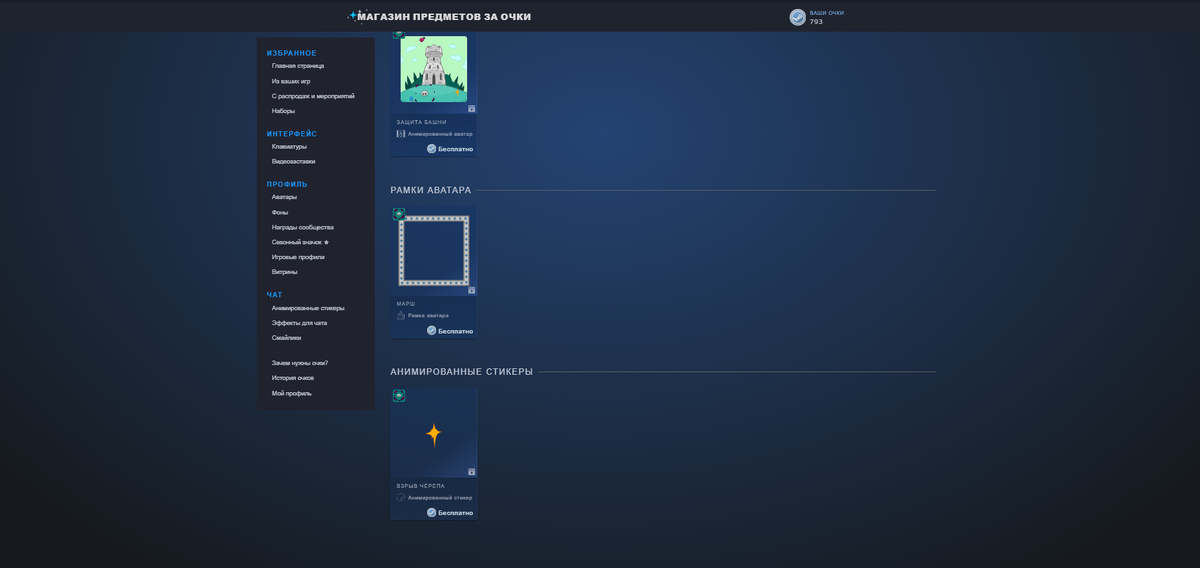Screen dimensions: 1200x568
Task: Click Бесплатно on the Взрыв черепа card
Action: (455, 512)
